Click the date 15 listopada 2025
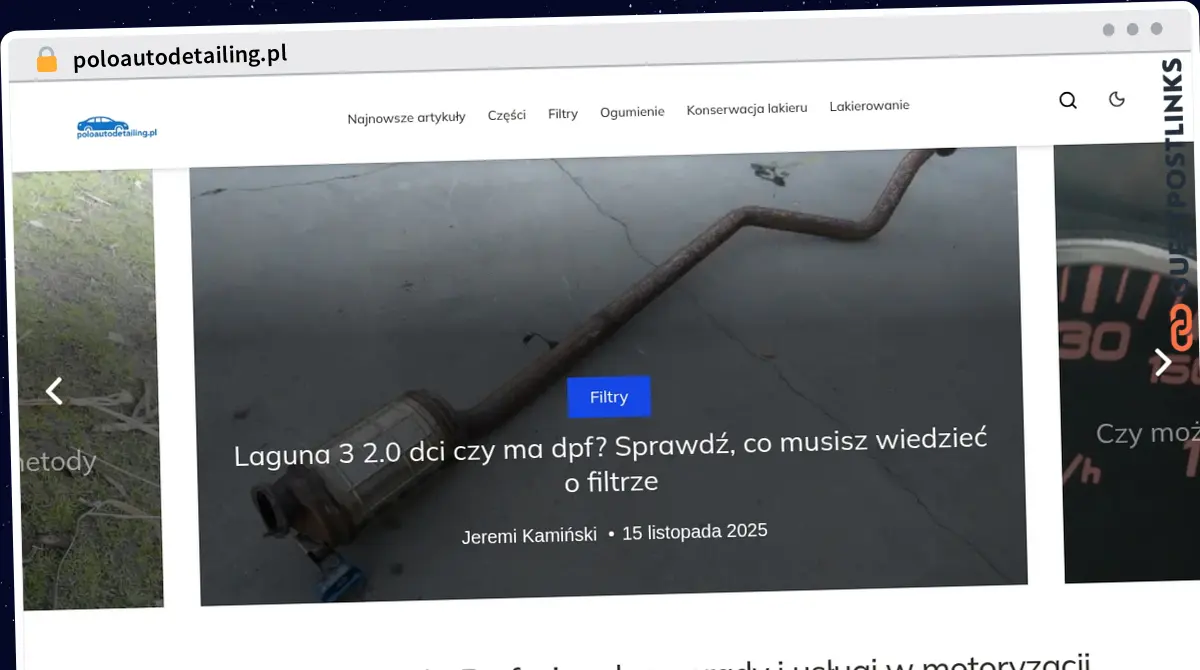Image resolution: width=1200 pixels, height=670 pixels. [x=695, y=531]
